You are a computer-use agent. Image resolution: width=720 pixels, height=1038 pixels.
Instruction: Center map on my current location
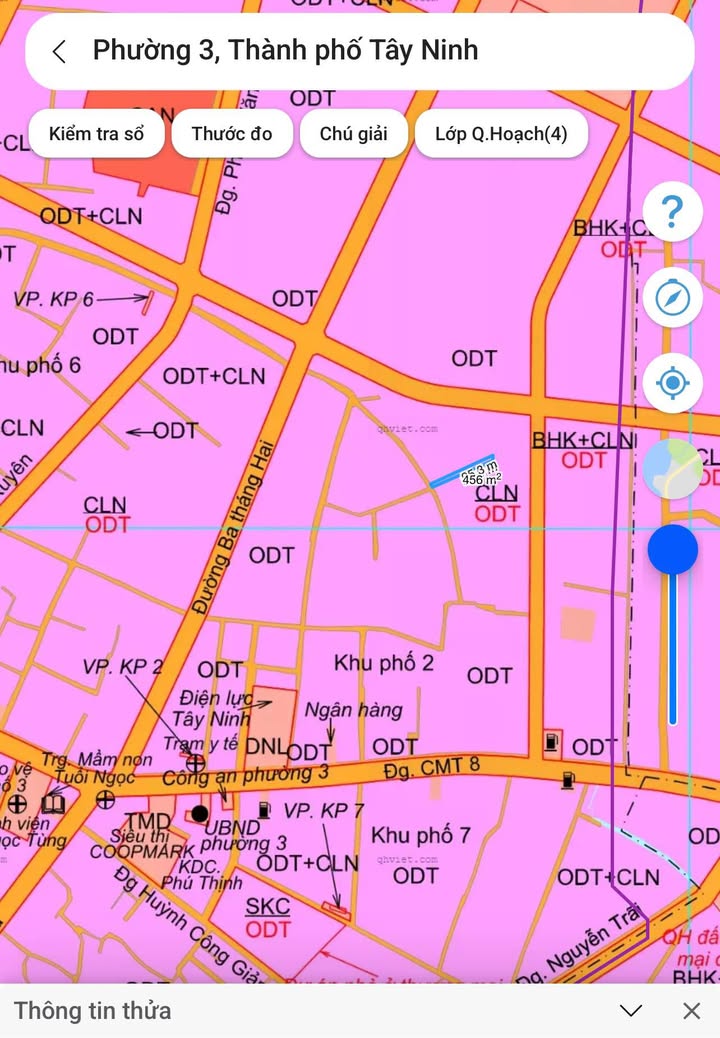point(672,383)
